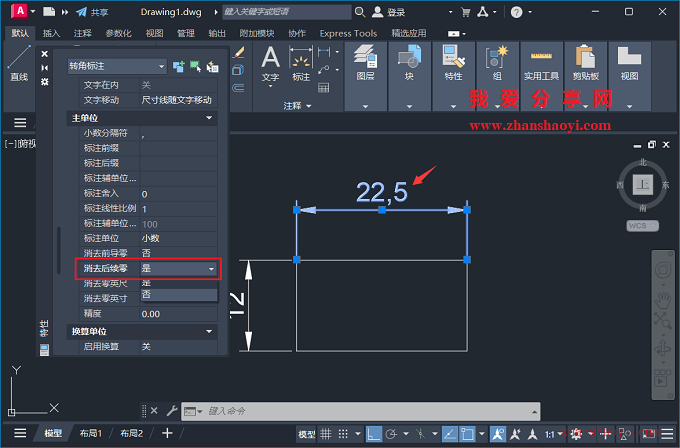The image size is (680, 448).
Task: Collapse the 主单位 section
Action: click(x=209, y=118)
